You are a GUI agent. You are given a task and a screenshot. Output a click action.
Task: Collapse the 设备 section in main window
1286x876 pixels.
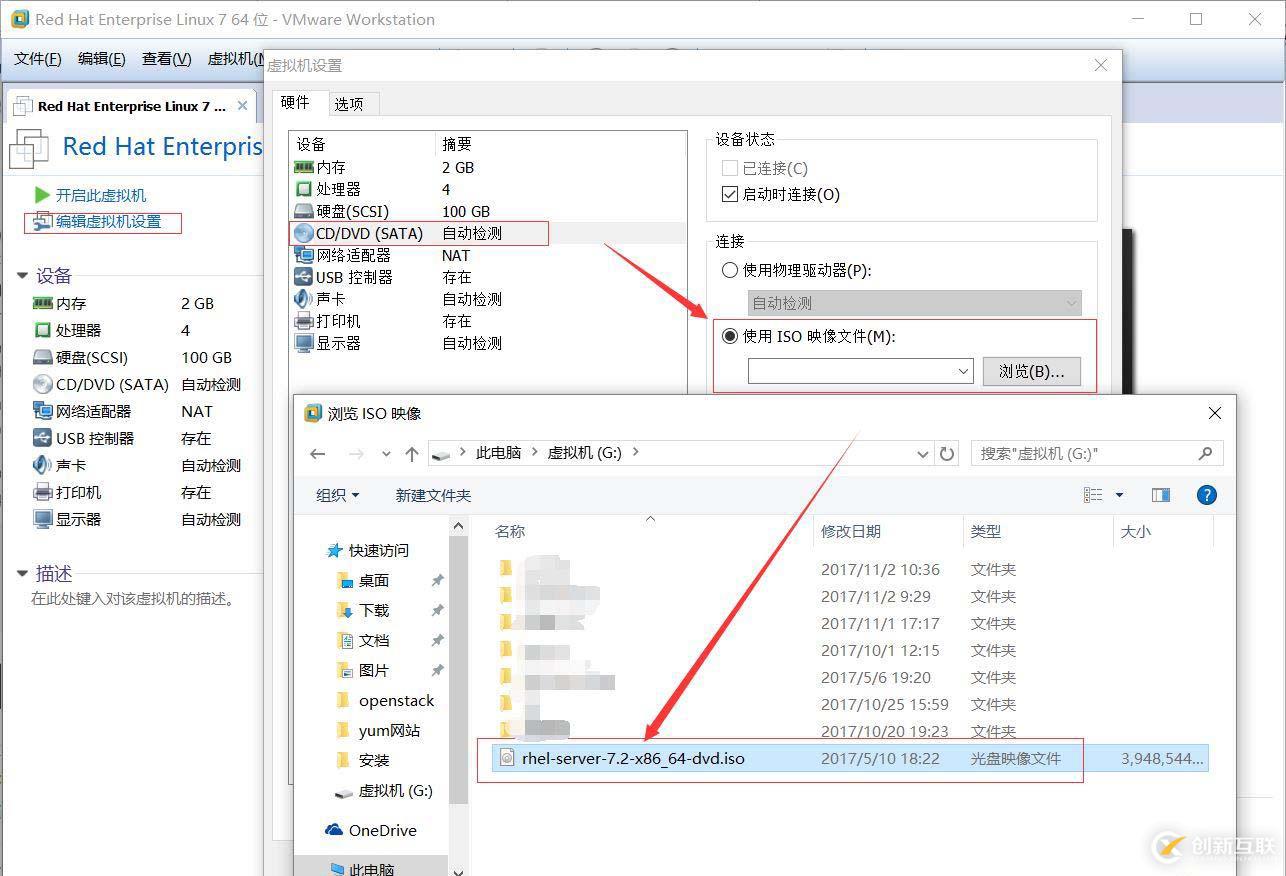pyautogui.click(x=23, y=276)
